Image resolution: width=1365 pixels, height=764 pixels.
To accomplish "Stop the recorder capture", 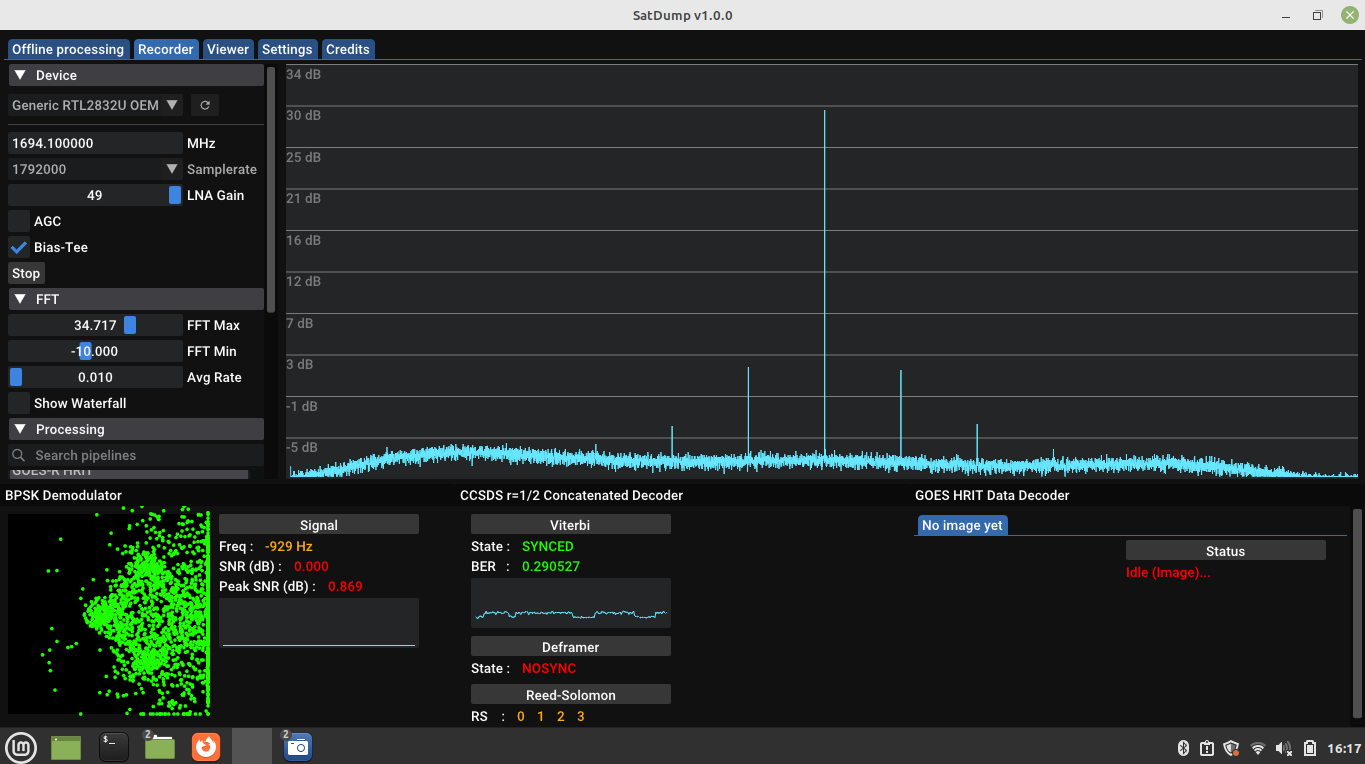I will pos(26,272).
